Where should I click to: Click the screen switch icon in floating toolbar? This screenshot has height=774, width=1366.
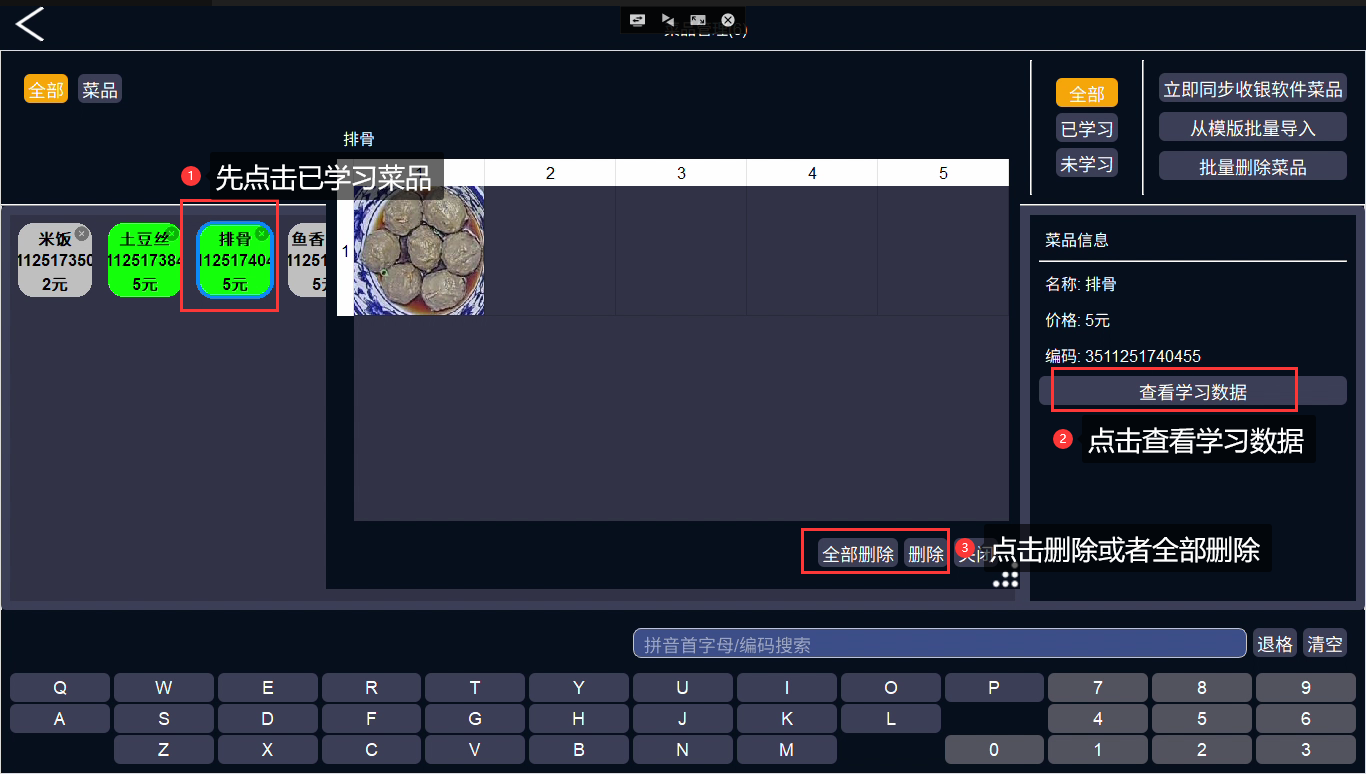(638, 20)
